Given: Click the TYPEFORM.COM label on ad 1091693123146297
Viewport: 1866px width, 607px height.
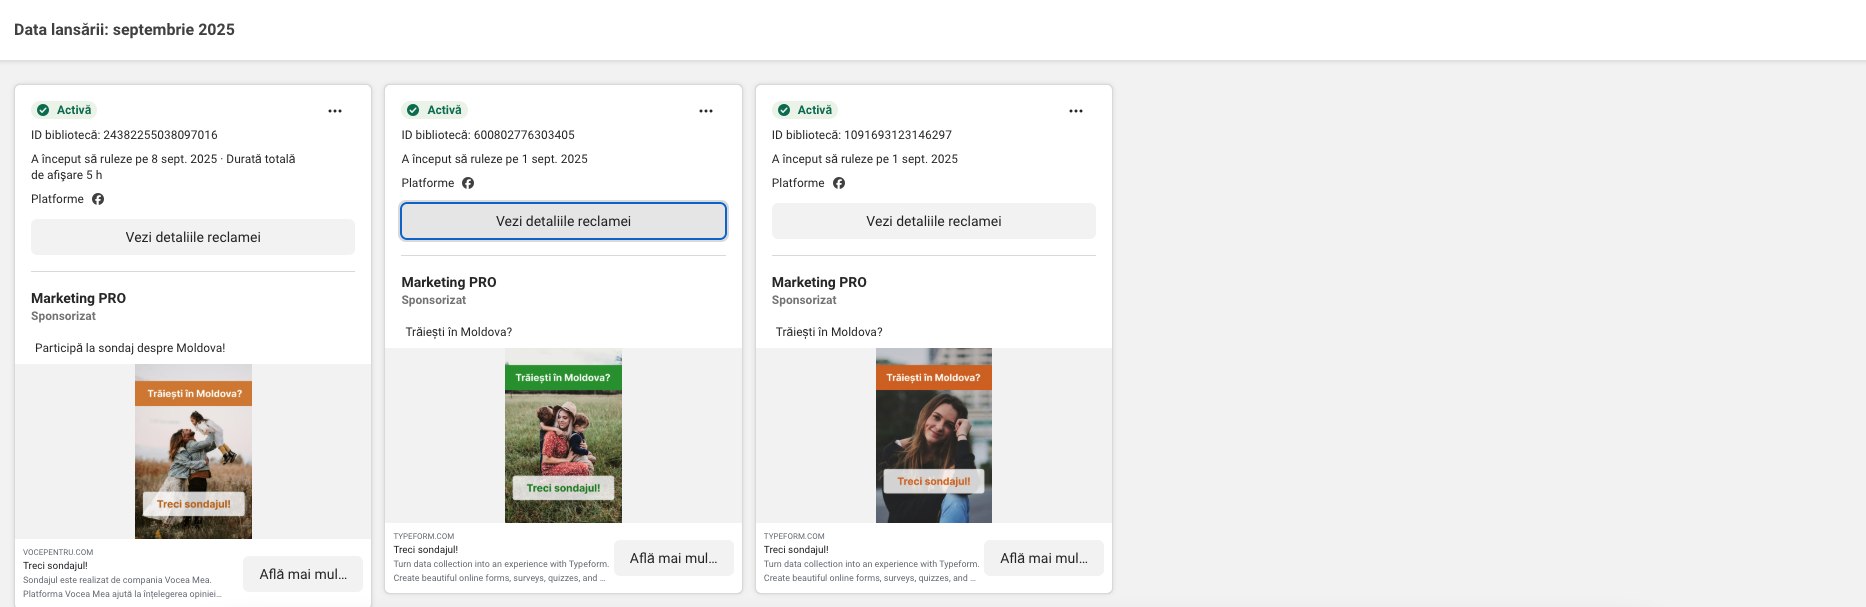Looking at the screenshot, I should tap(794, 536).
